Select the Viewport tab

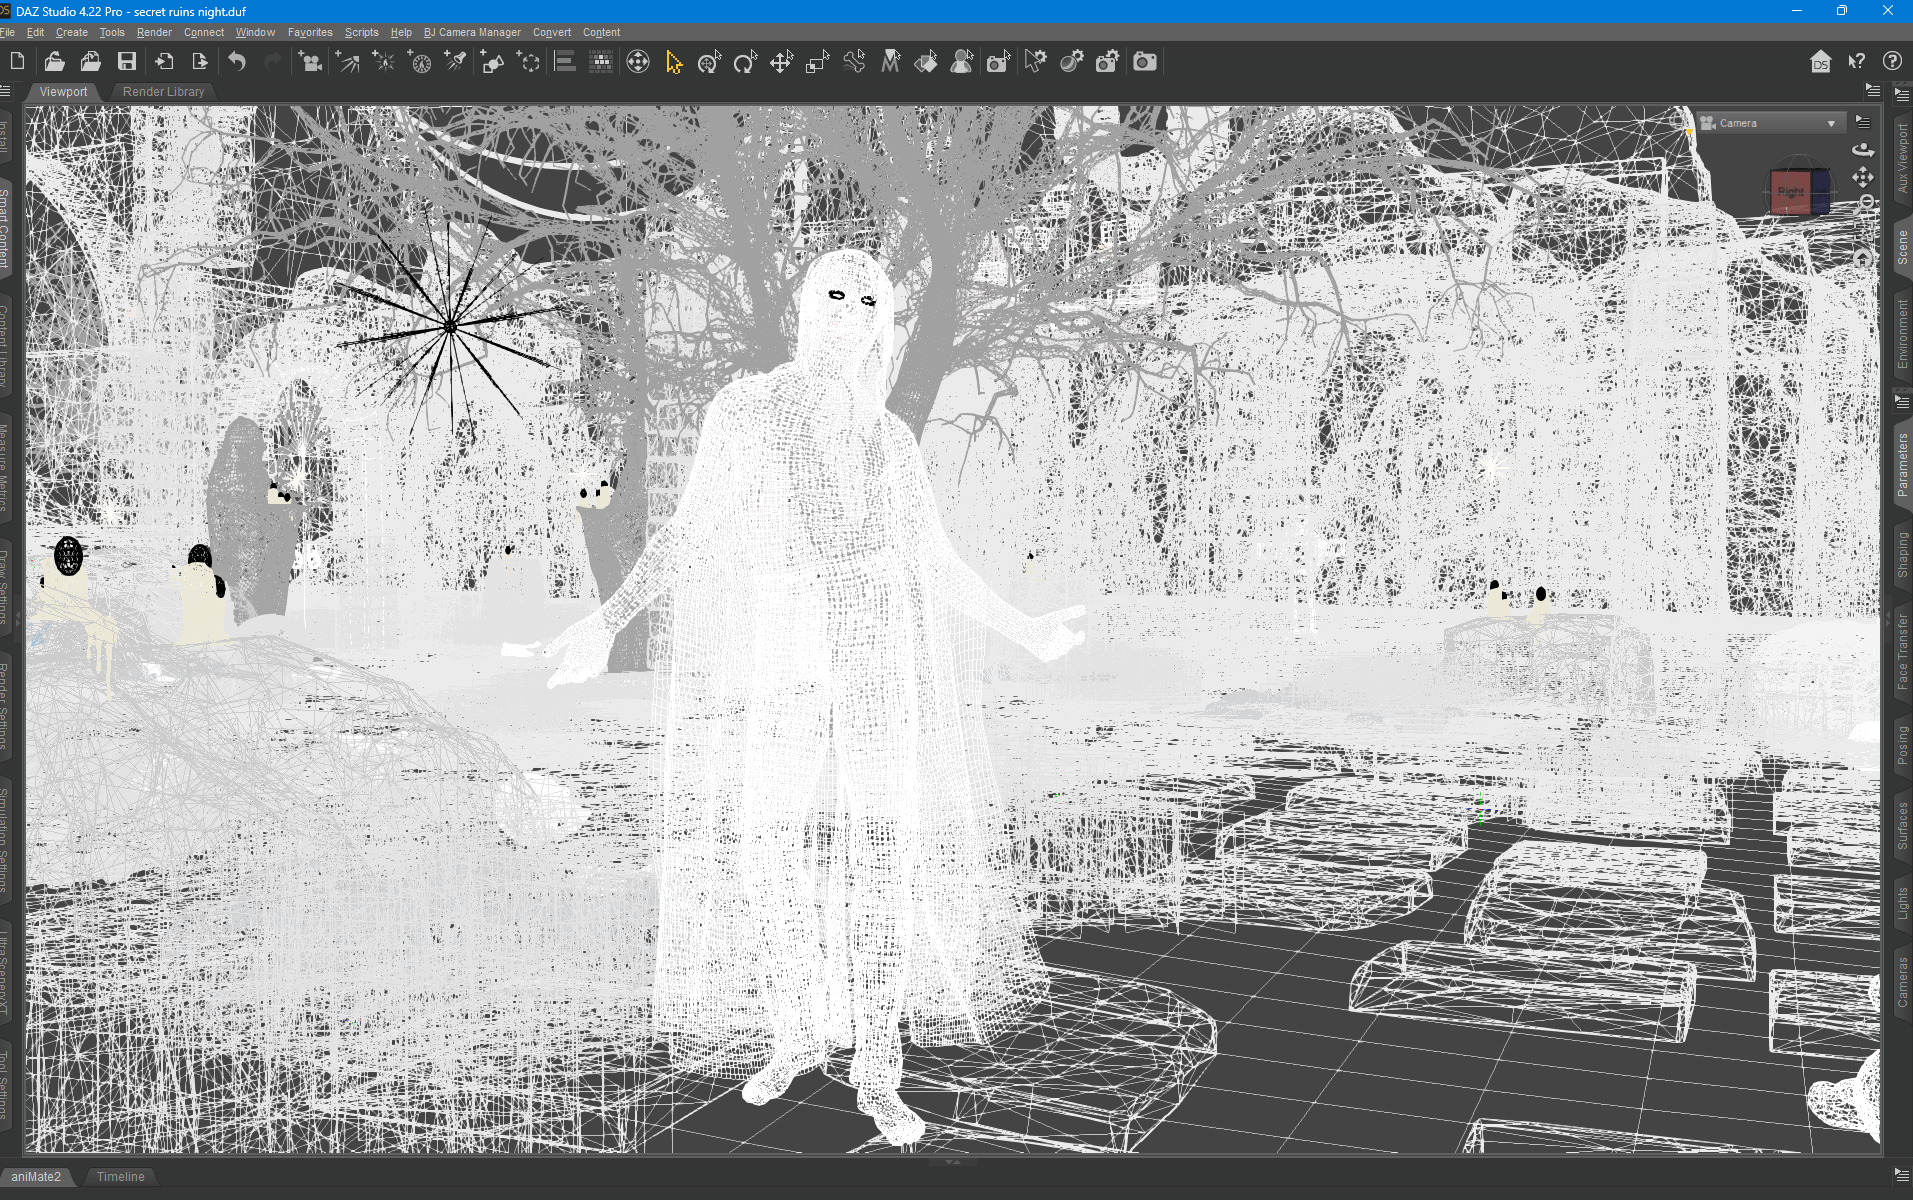coord(63,92)
